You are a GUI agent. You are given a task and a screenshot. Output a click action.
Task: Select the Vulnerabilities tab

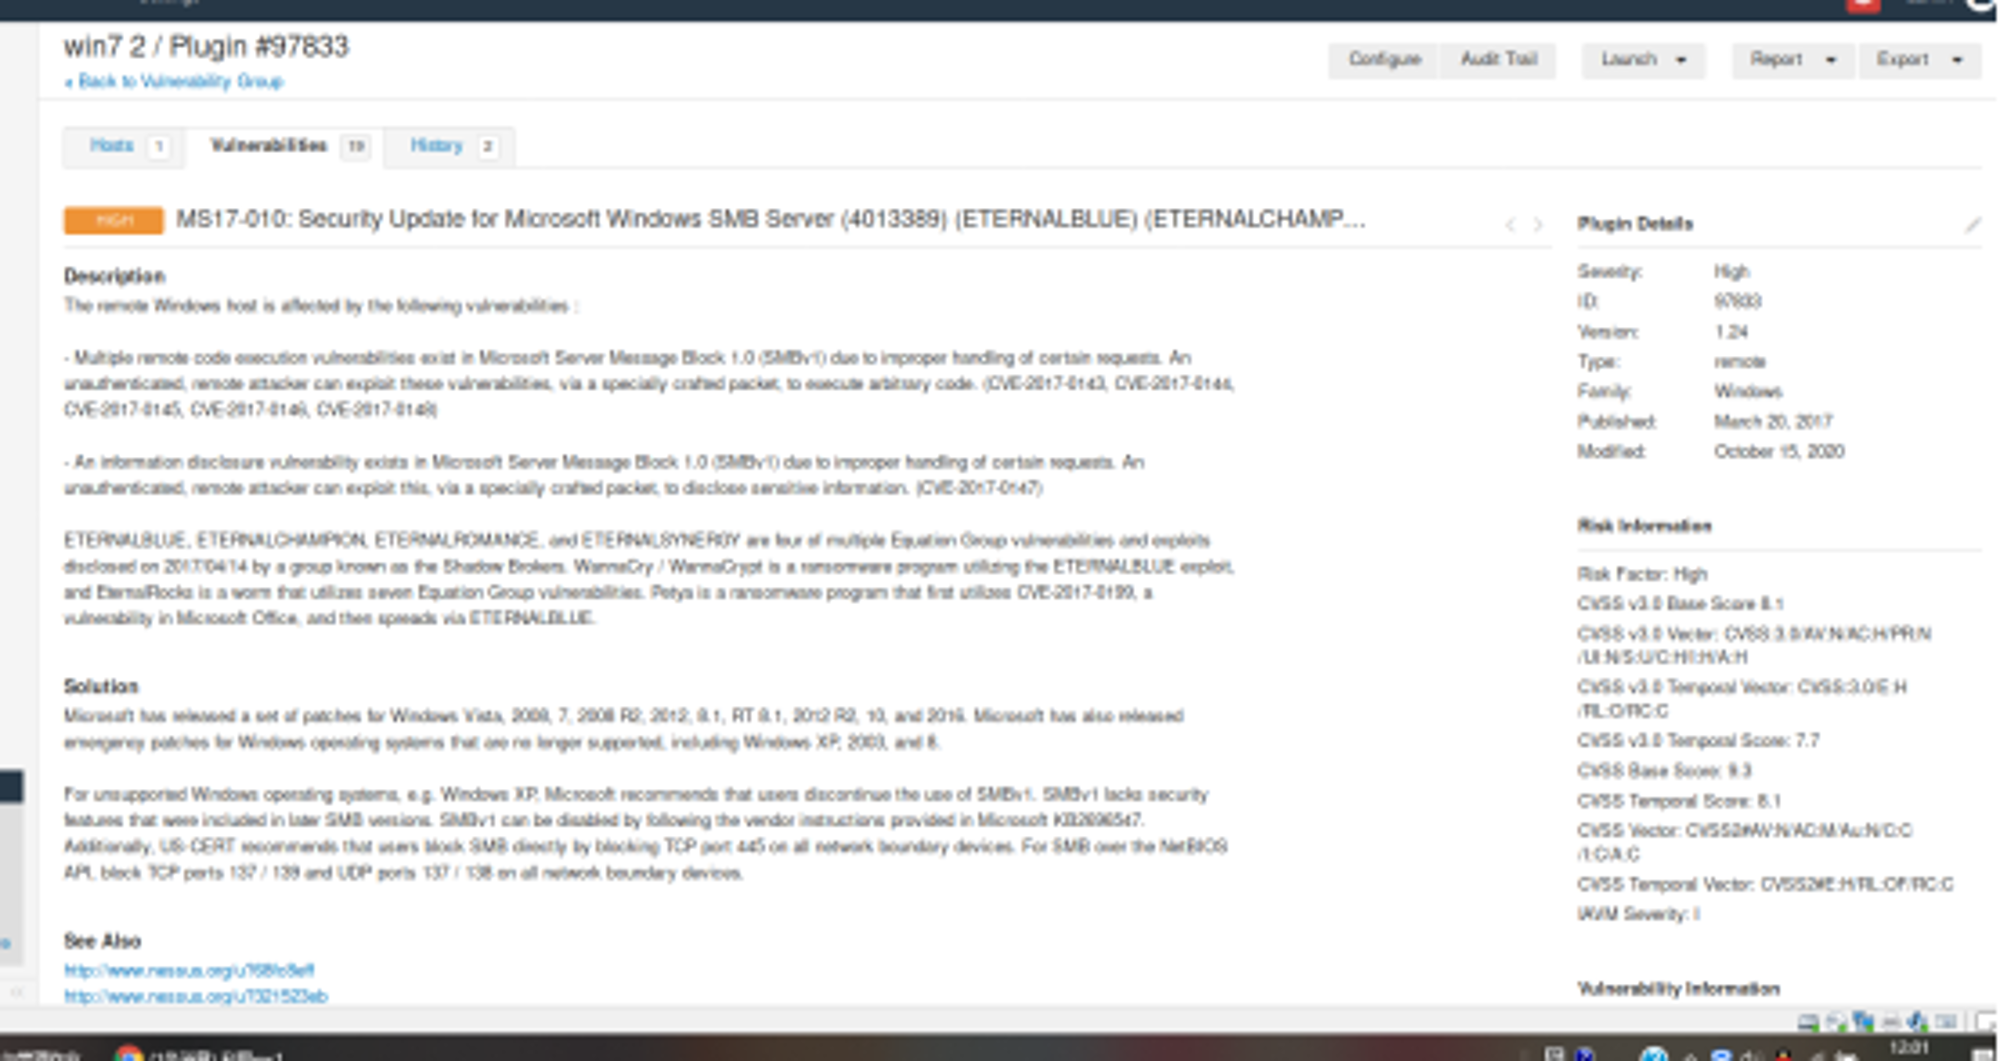284,146
